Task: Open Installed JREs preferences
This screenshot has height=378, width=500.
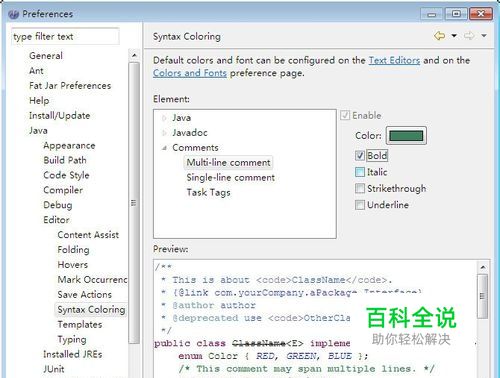Action: [x=73, y=354]
